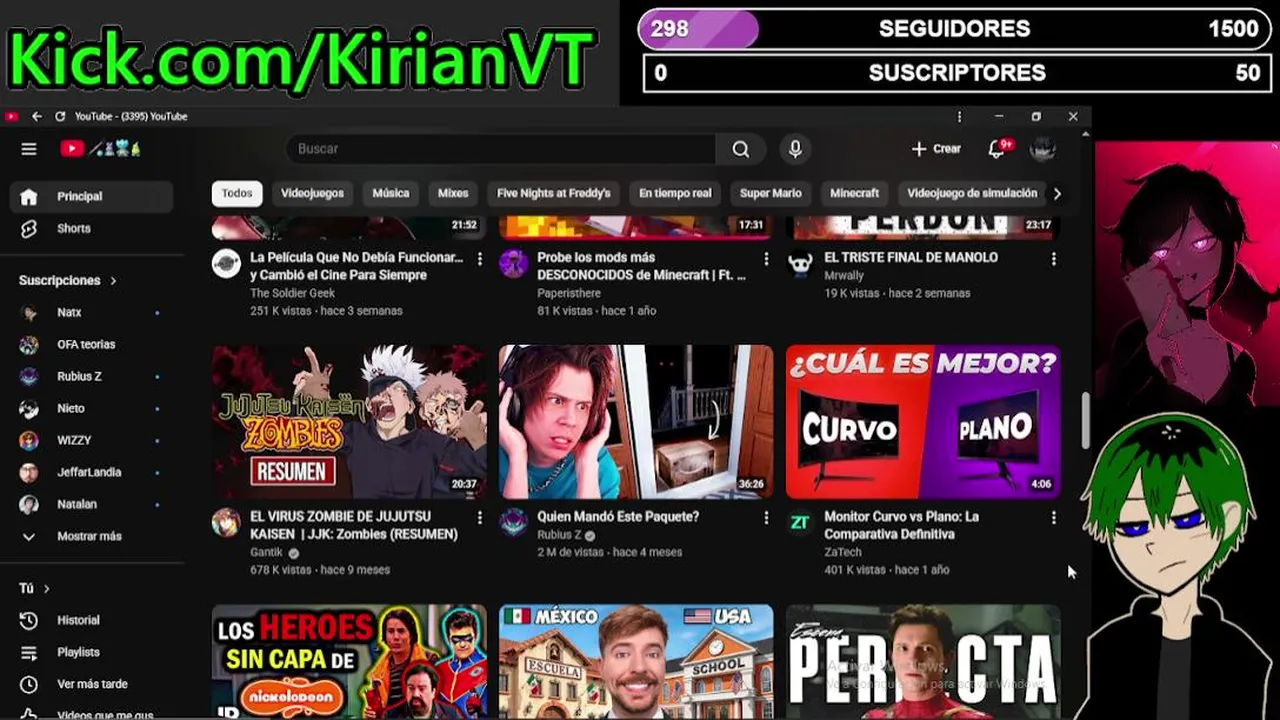
Task: Open Ver más tarde in sidebar
Action: coord(92,684)
